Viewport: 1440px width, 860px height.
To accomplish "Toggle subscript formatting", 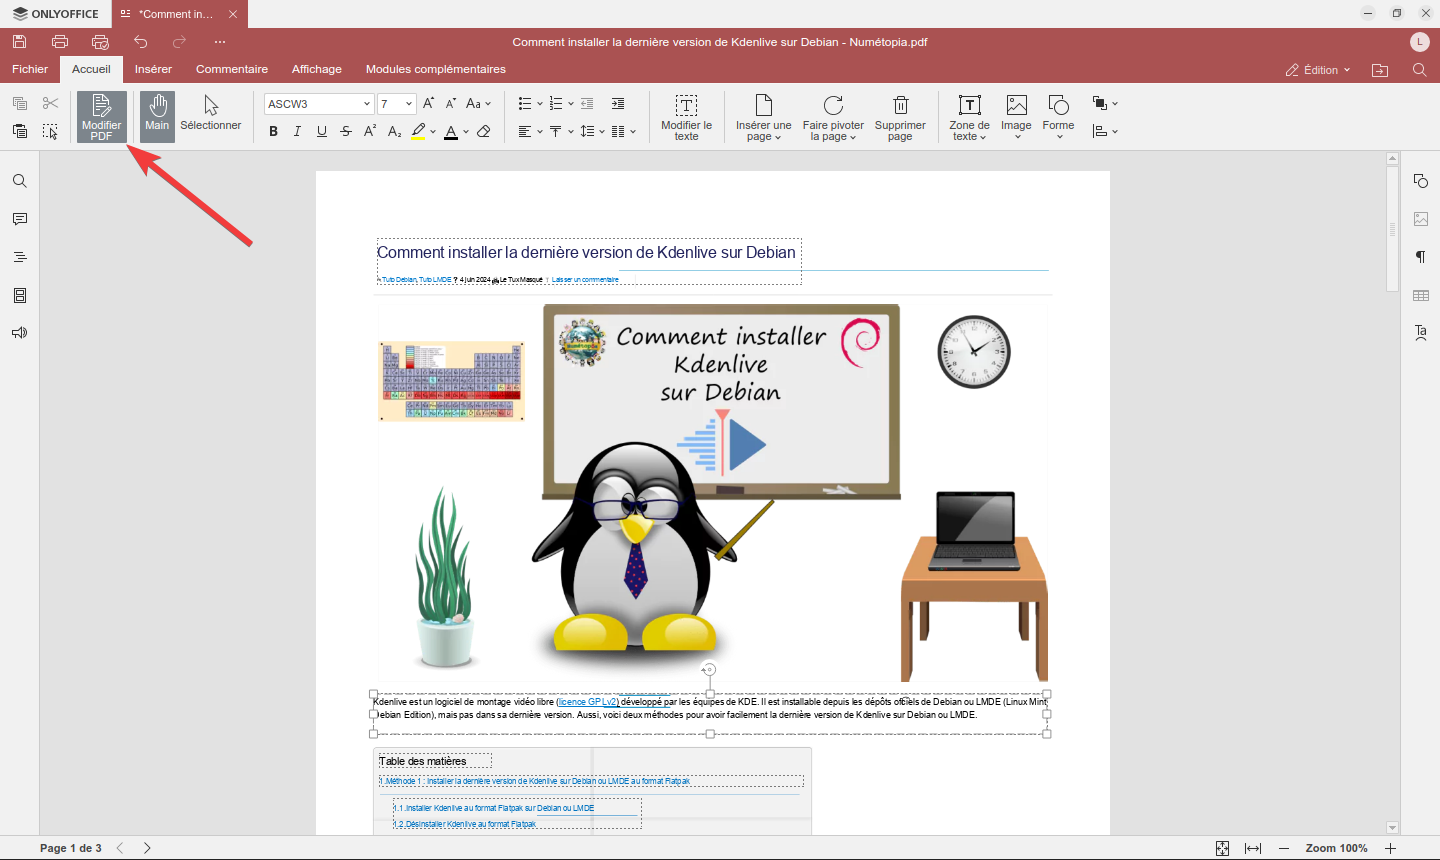I will (x=394, y=131).
